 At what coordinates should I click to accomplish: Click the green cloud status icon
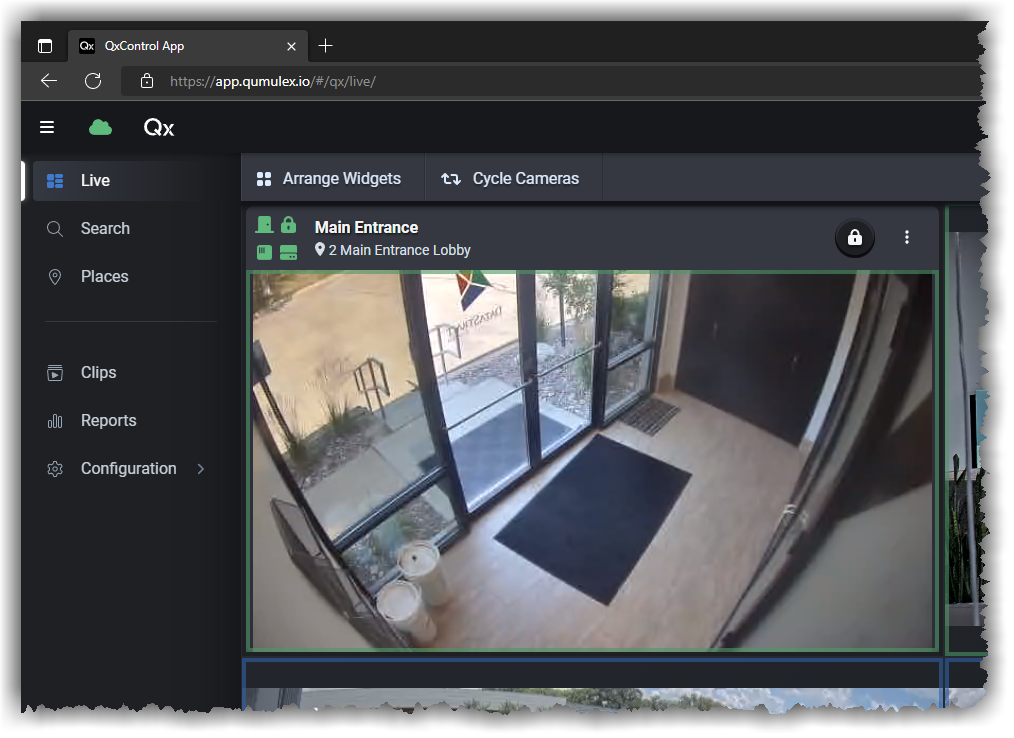100,128
